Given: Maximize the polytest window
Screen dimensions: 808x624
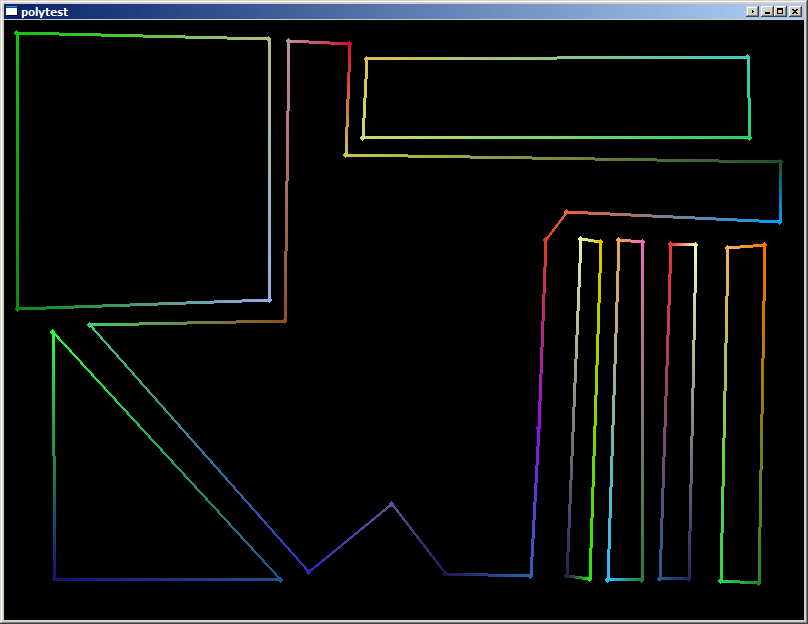Looking at the screenshot, I should pos(780,11).
